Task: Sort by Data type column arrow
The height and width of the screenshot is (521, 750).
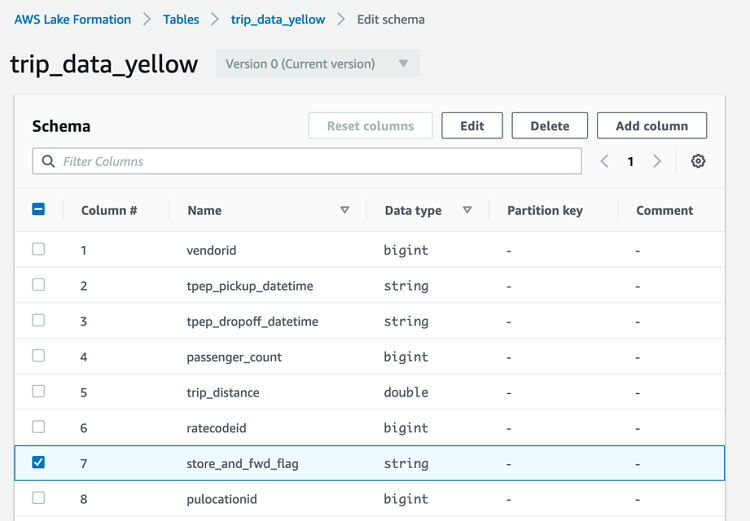Action: tap(467, 210)
